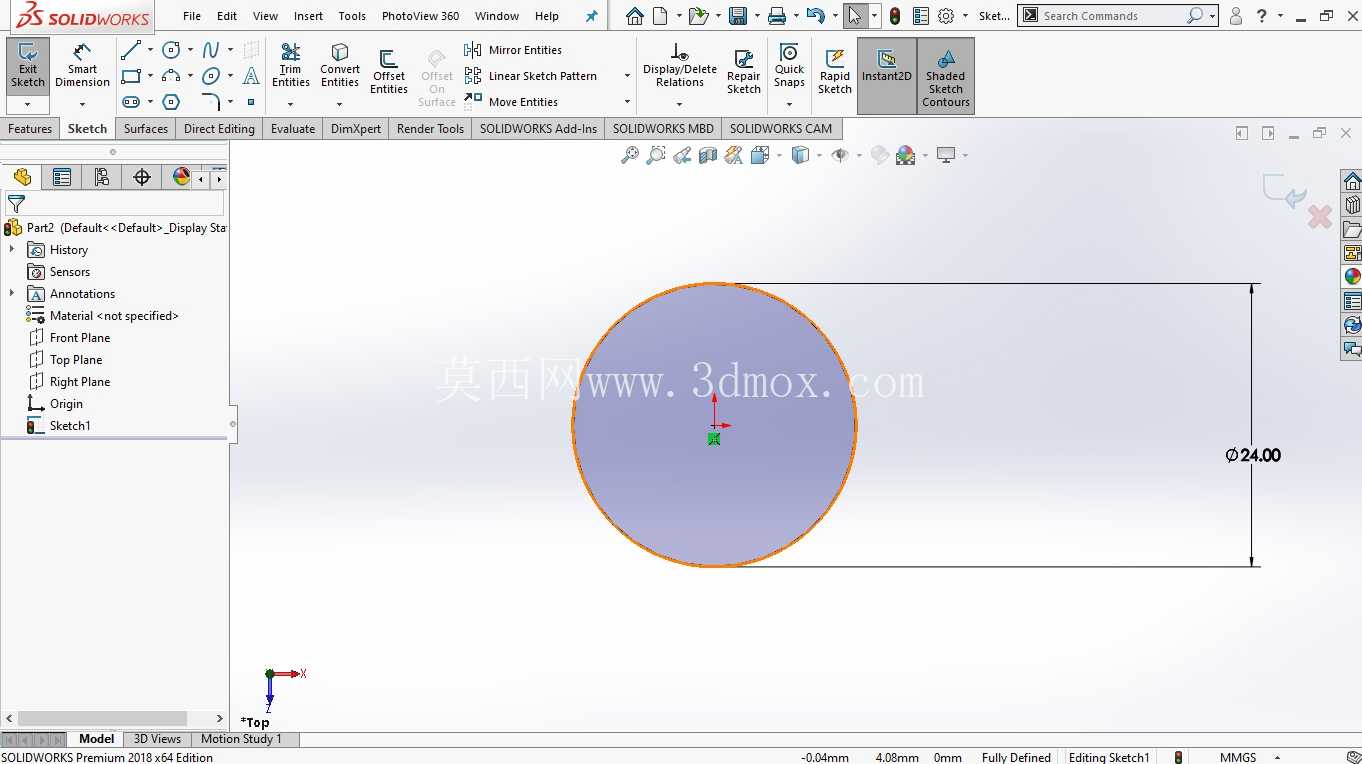
Task: Open the Smart Dimension dropdown arrow
Action: click(x=83, y=103)
